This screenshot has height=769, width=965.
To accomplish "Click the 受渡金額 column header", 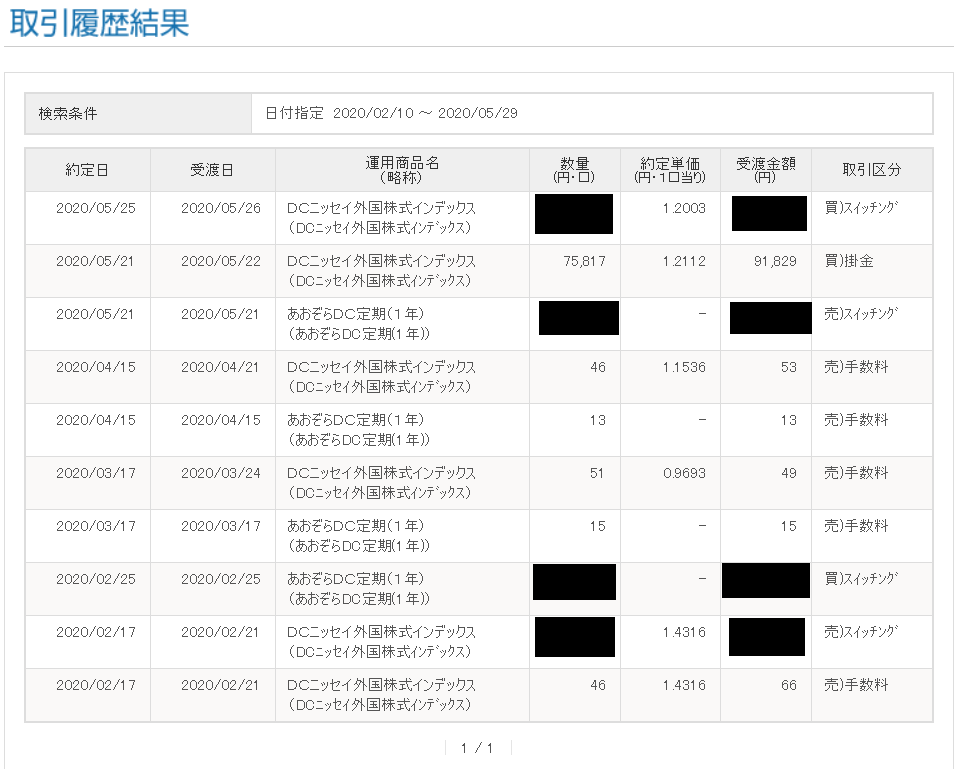I will (x=765, y=170).
